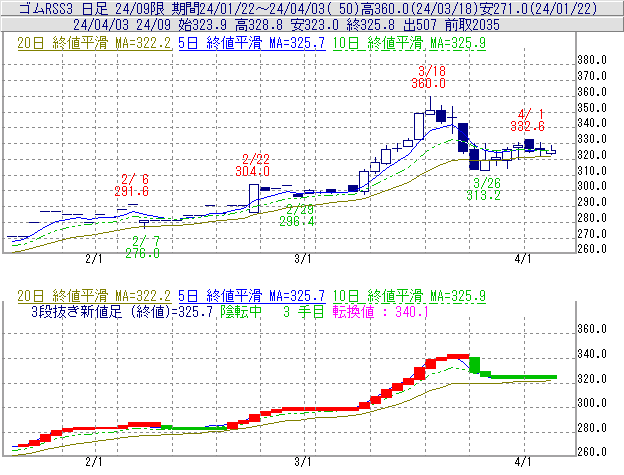Click upper chart '350.0' price axis label
624x475 pixels.
(x=592, y=108)
